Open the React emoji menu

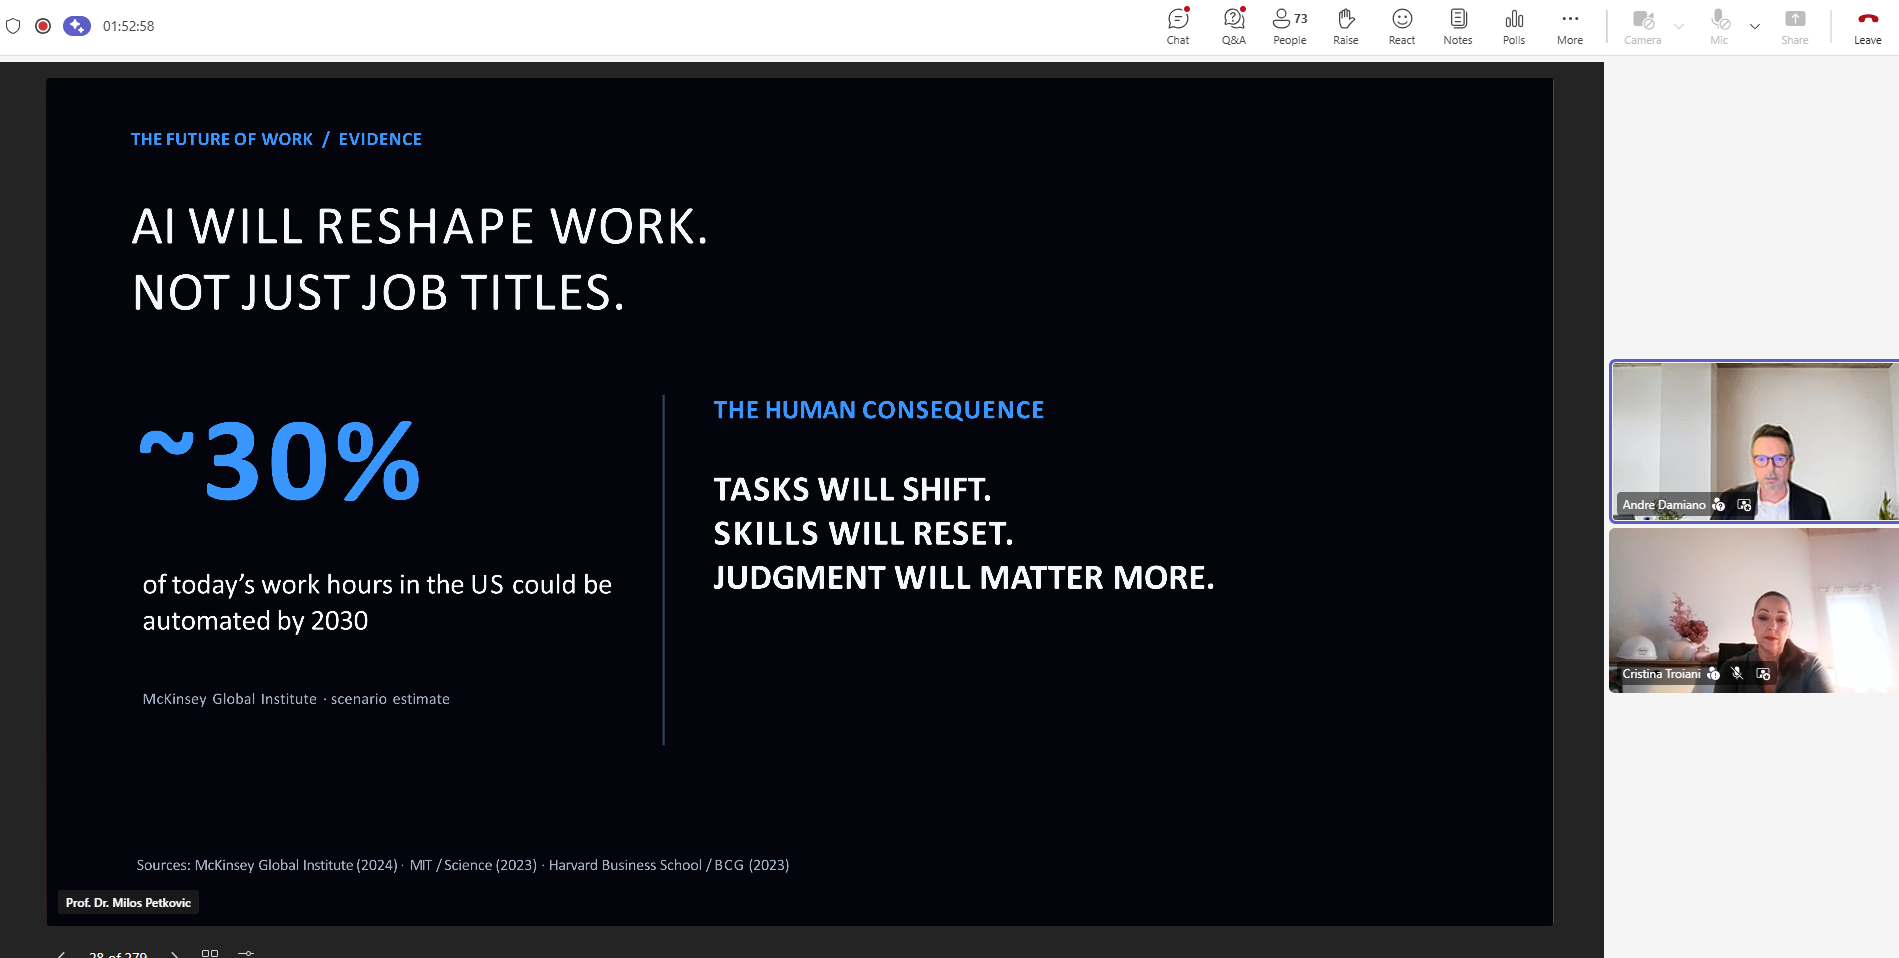pos(1402,27)
